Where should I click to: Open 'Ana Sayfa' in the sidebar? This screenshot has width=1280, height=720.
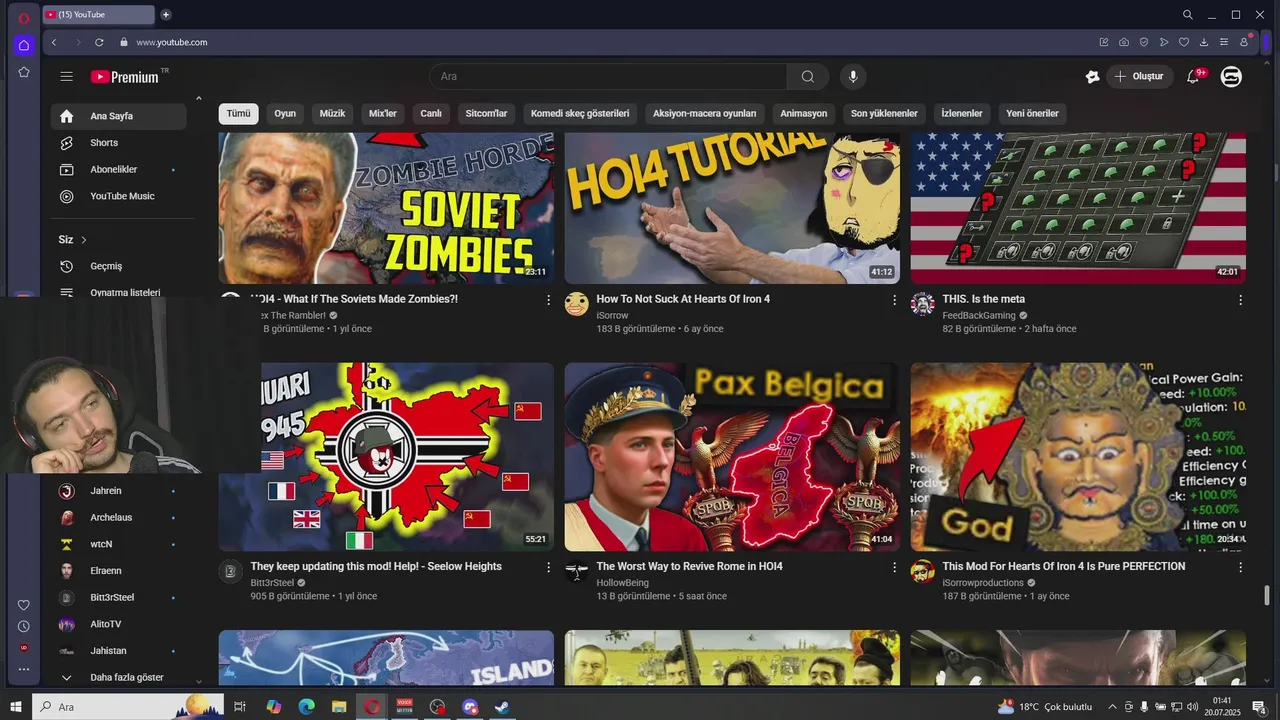[x=119, y=116]
